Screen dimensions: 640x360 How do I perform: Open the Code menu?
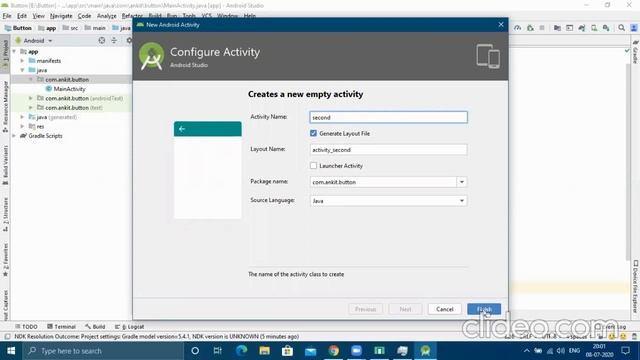pyautogui.click(x=84, y=16)
